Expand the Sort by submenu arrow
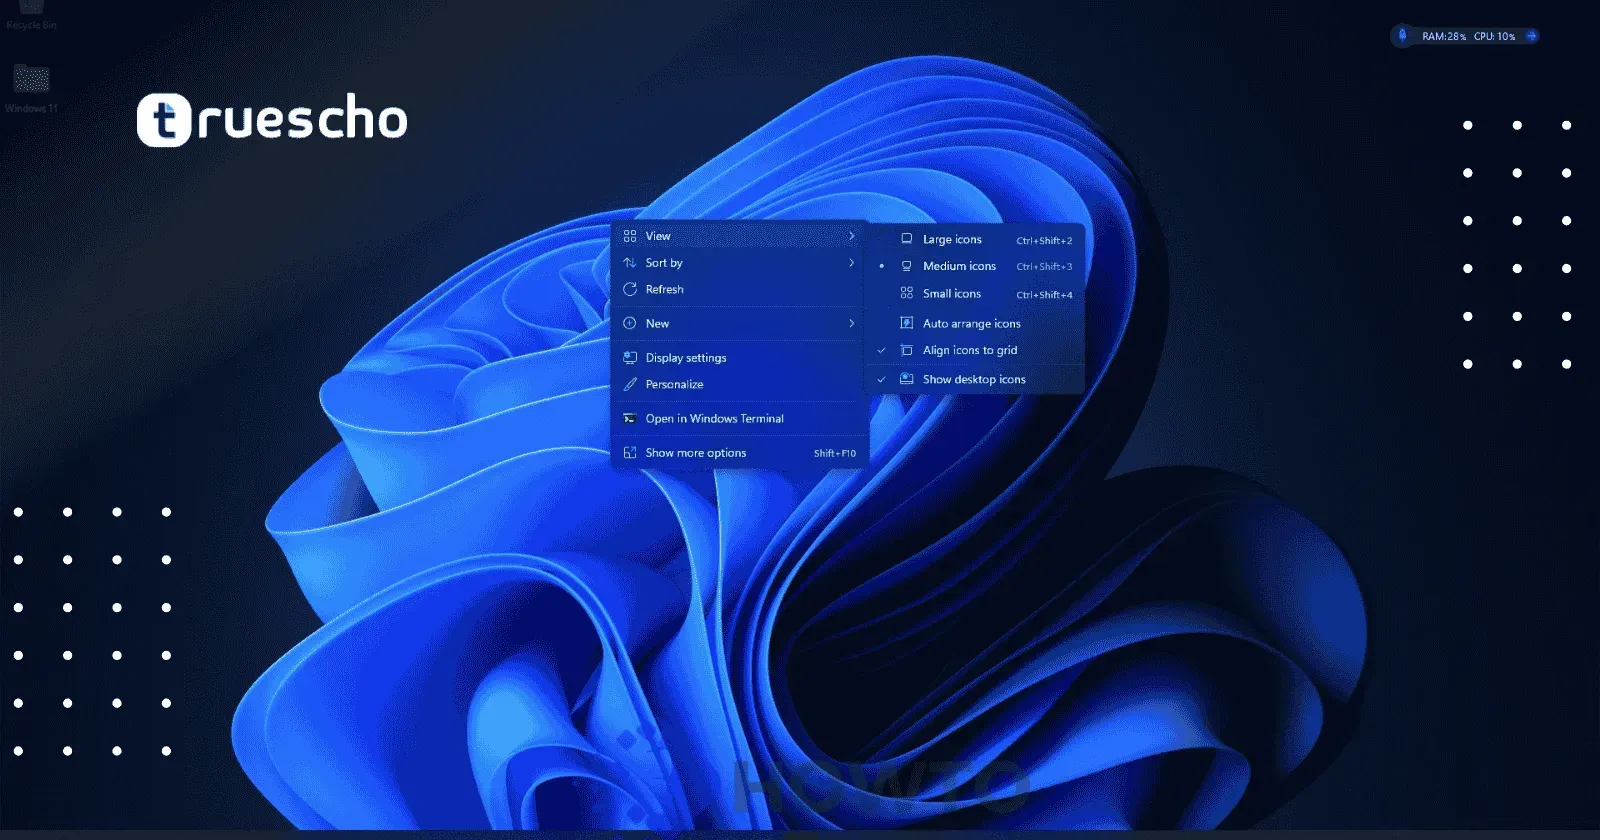Screen dimensions: 1600x840 tap(851, 263)
